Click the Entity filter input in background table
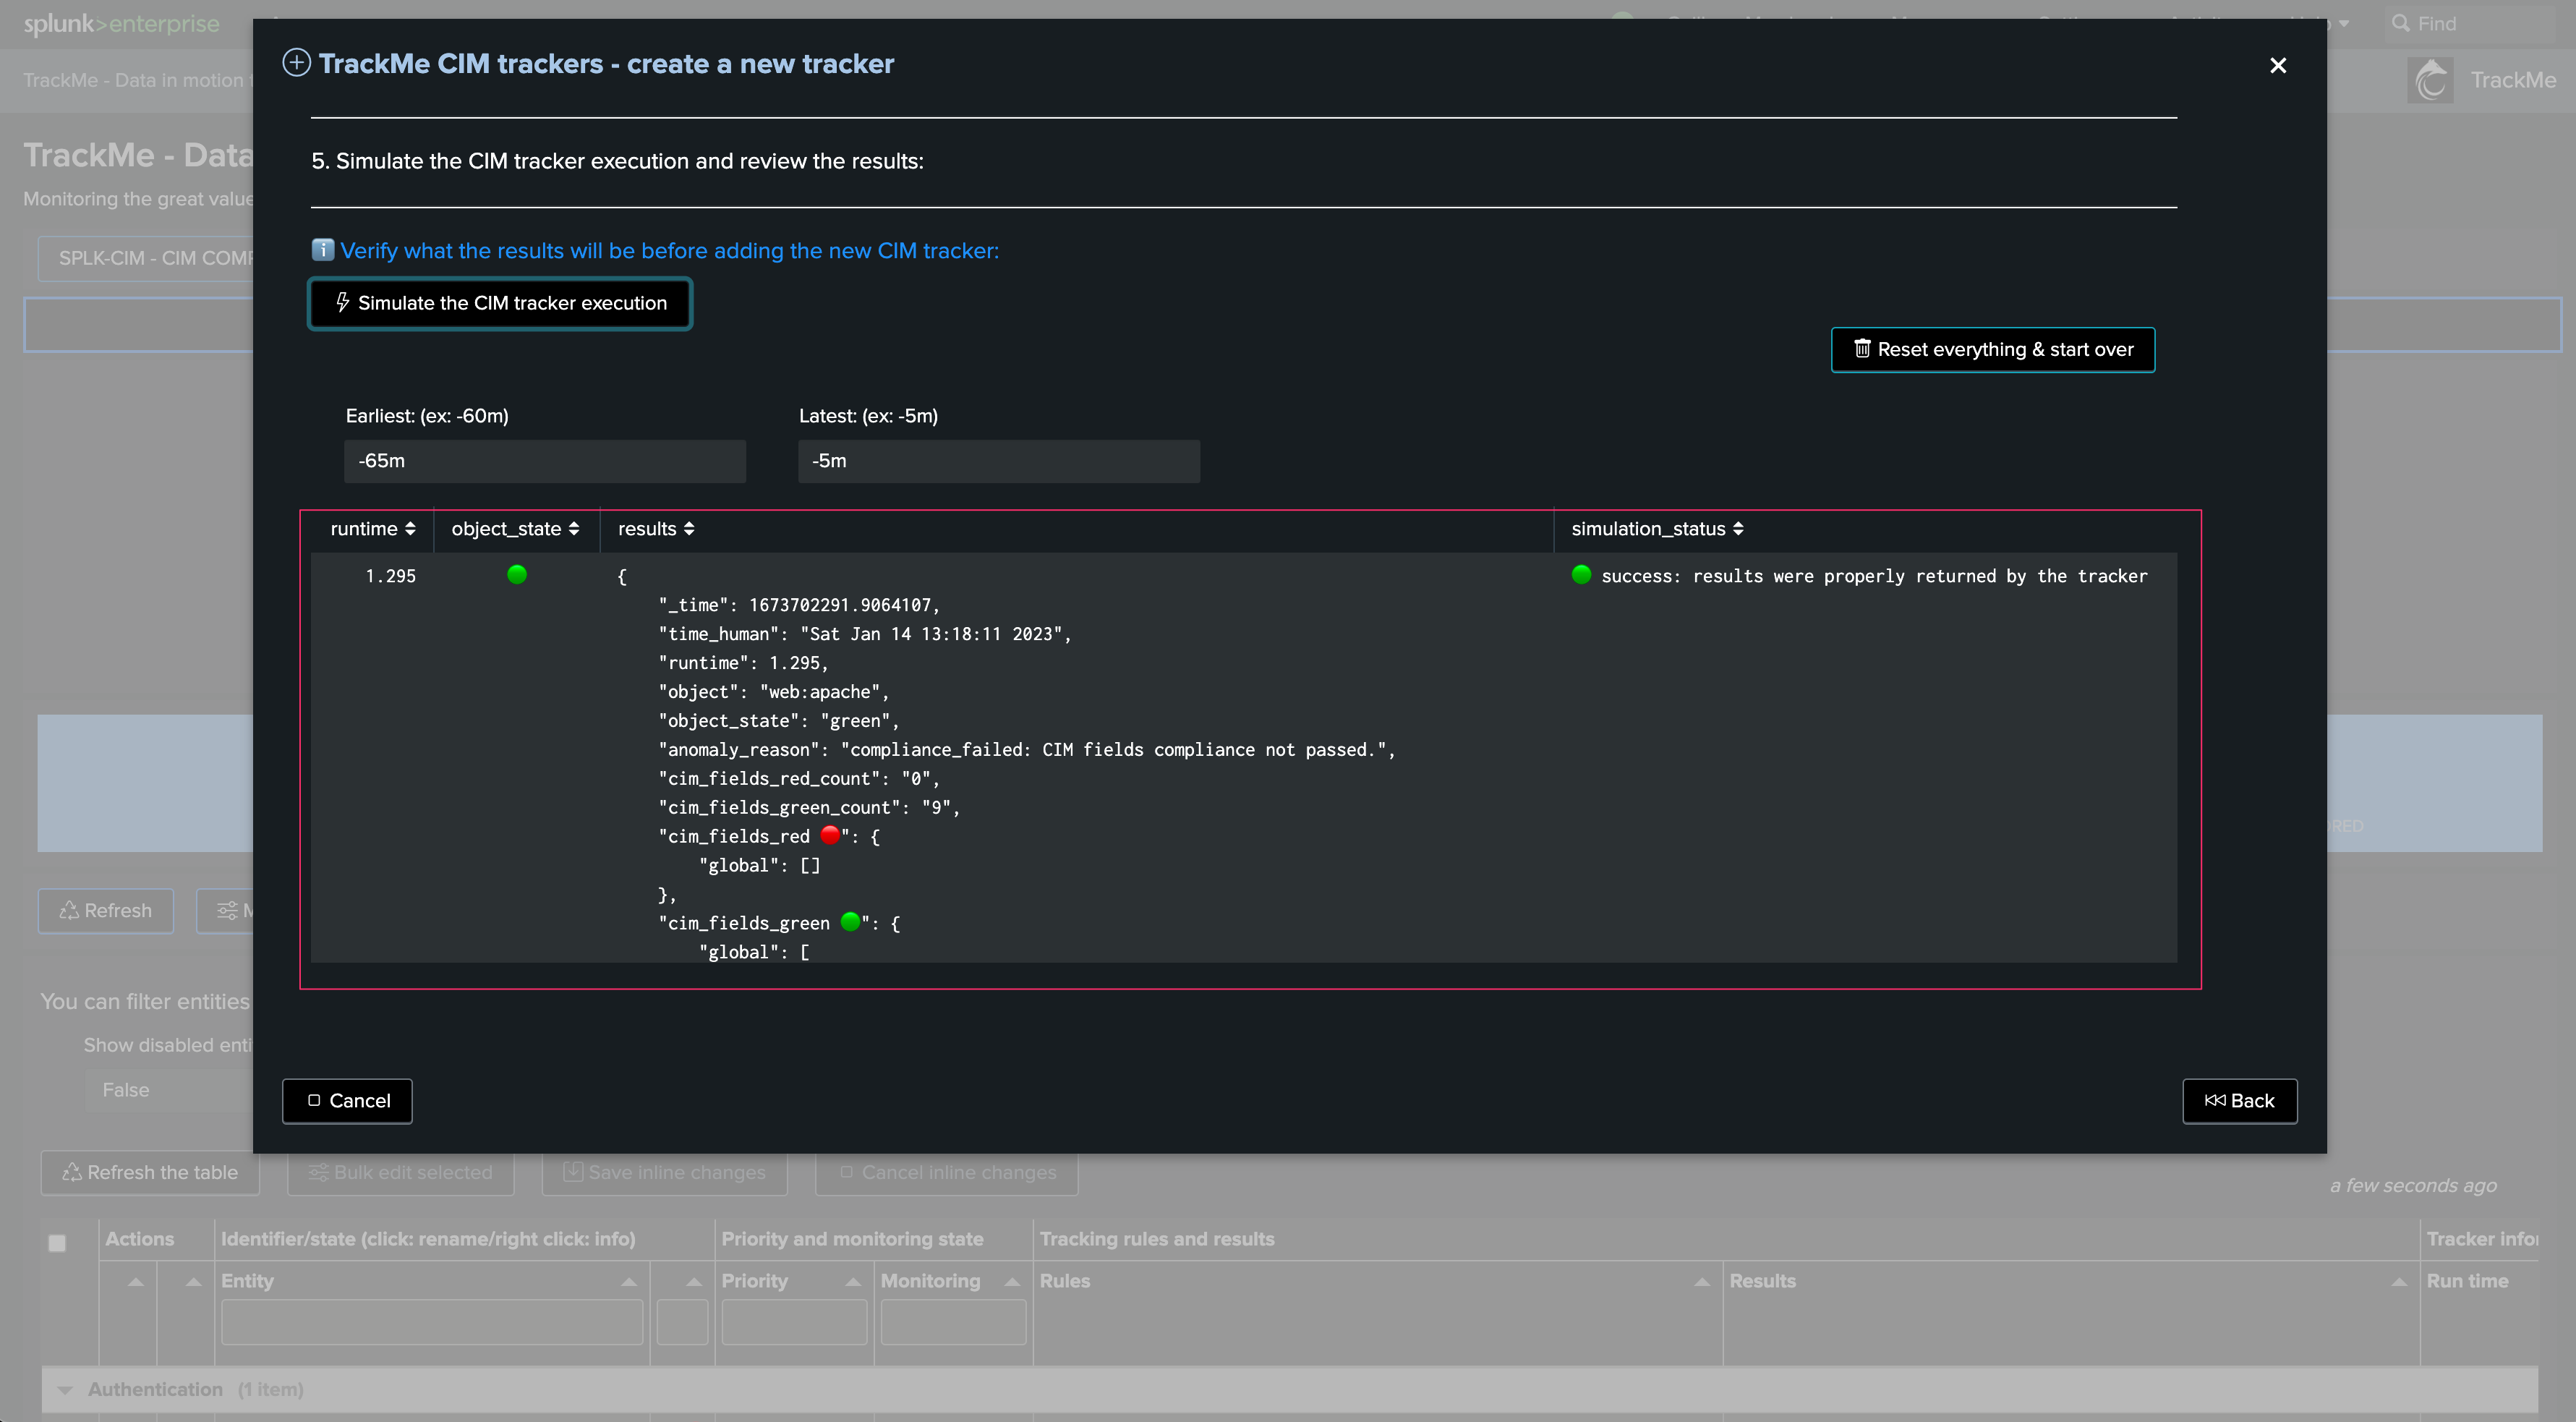Image resolution: width=2576 pixels, height=1422 pixels. click(x=432, y=1322)
